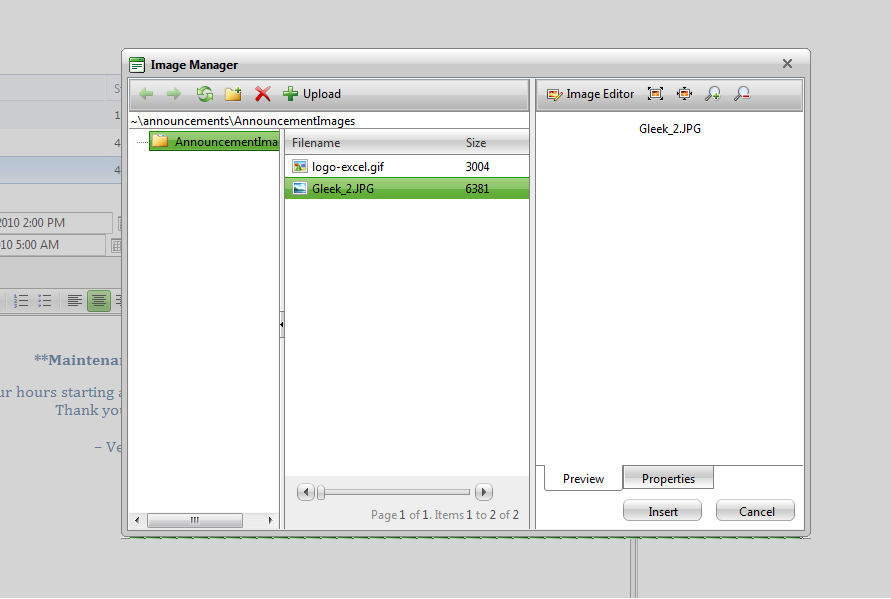Viewport: 891px width, 599px height.
Task: Click the Image Manager title icon
Action: click(137, 65)
